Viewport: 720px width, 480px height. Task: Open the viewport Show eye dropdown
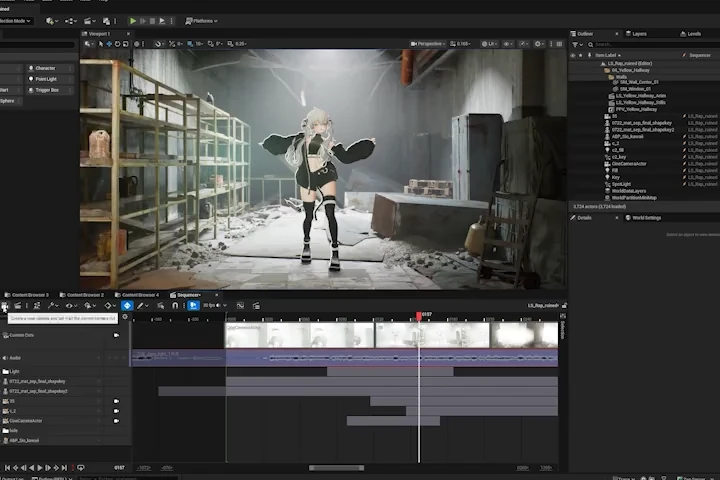pos(508,44)
